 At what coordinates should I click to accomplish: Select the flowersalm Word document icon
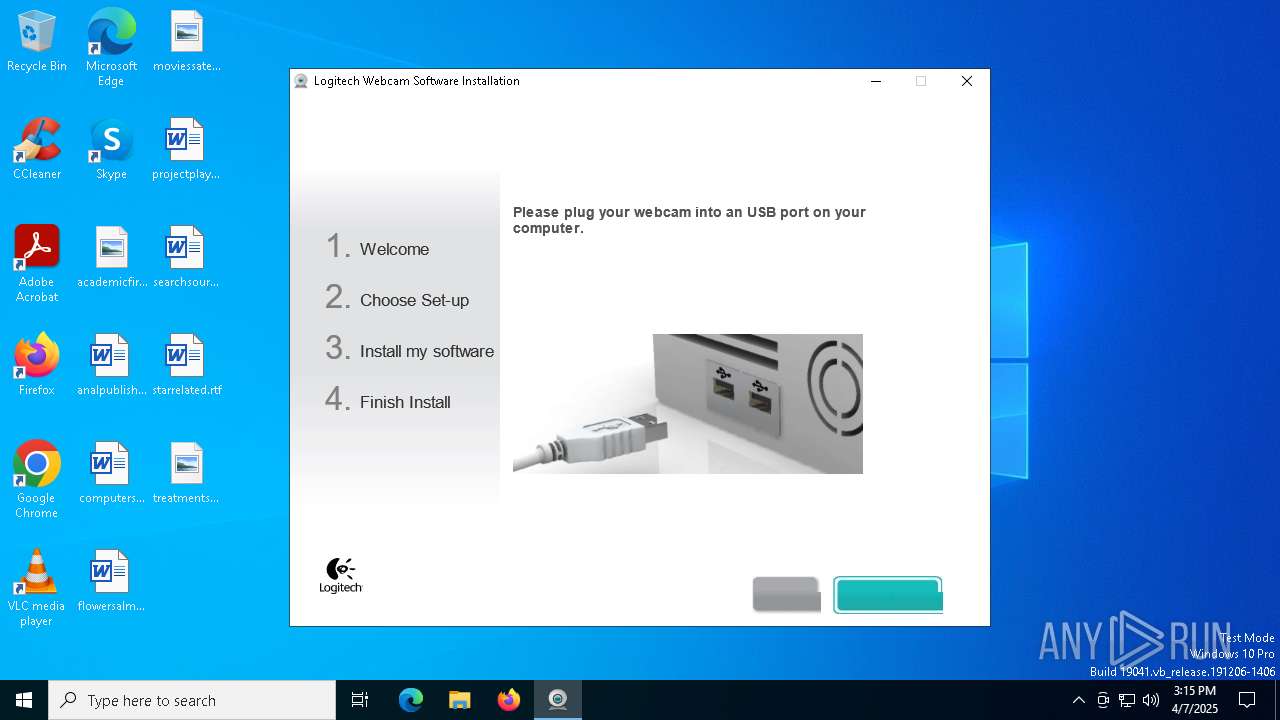pyautogui.click(x=111, y=582)
